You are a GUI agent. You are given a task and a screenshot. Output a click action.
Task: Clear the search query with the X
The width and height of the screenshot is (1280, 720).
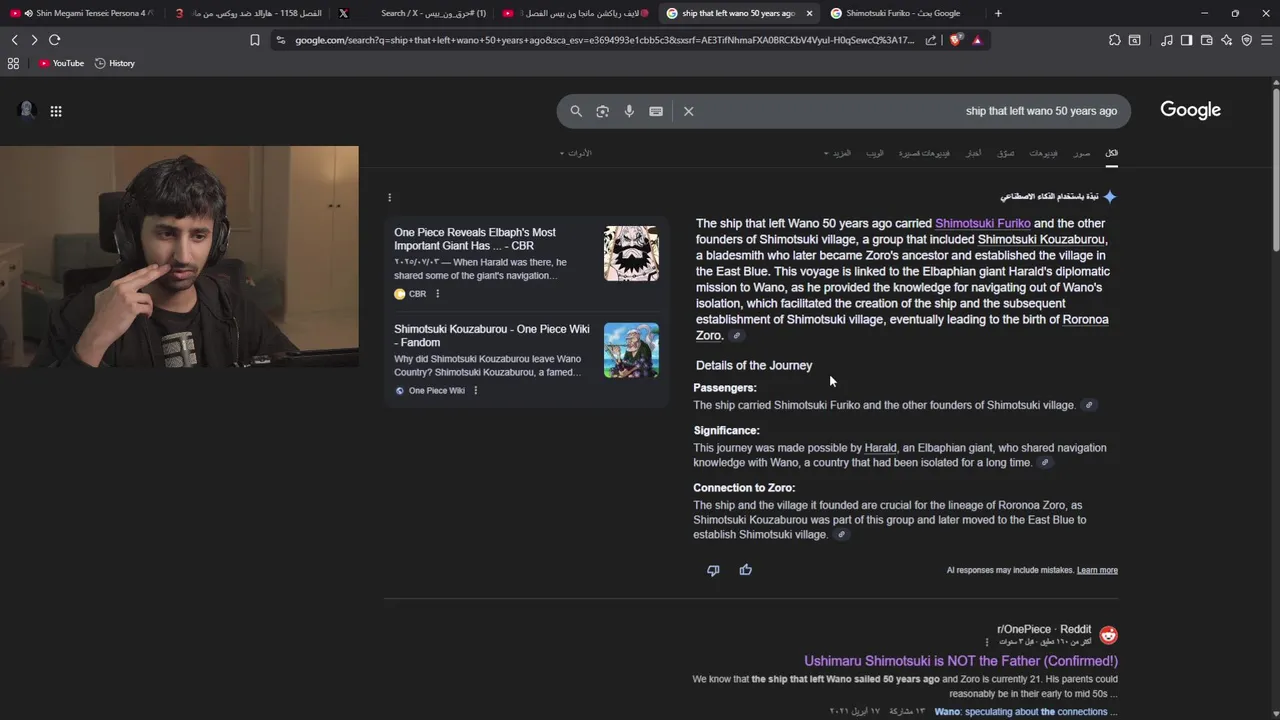click(x=689, y=111)
